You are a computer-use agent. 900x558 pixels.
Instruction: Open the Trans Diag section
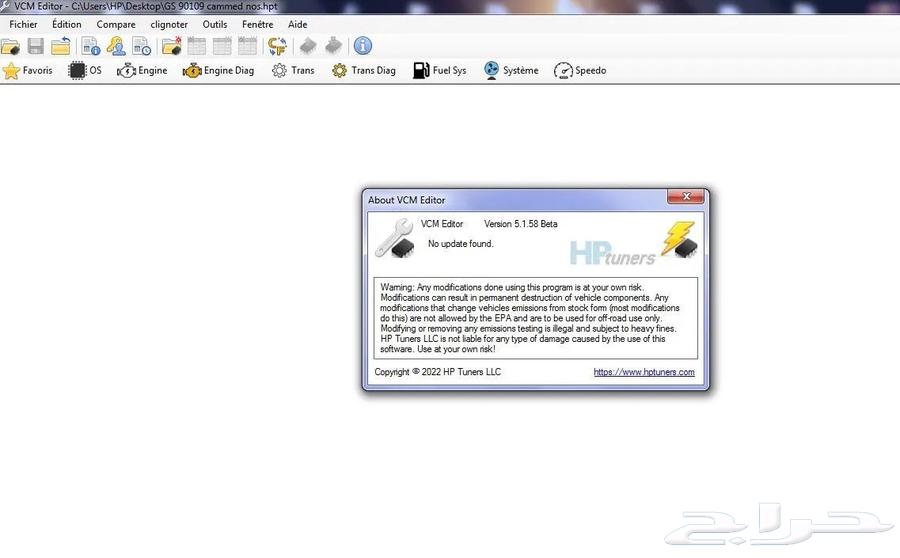364,71
